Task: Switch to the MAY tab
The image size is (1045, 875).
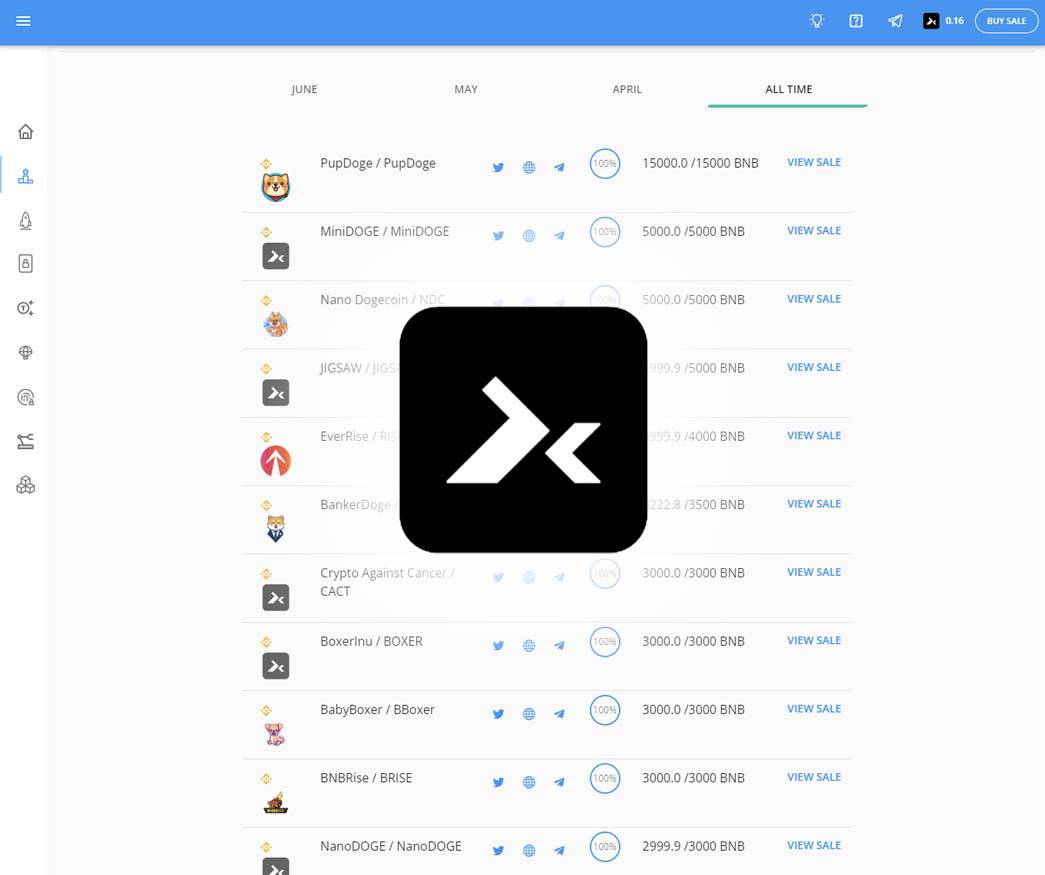Action: pos(466,89)
